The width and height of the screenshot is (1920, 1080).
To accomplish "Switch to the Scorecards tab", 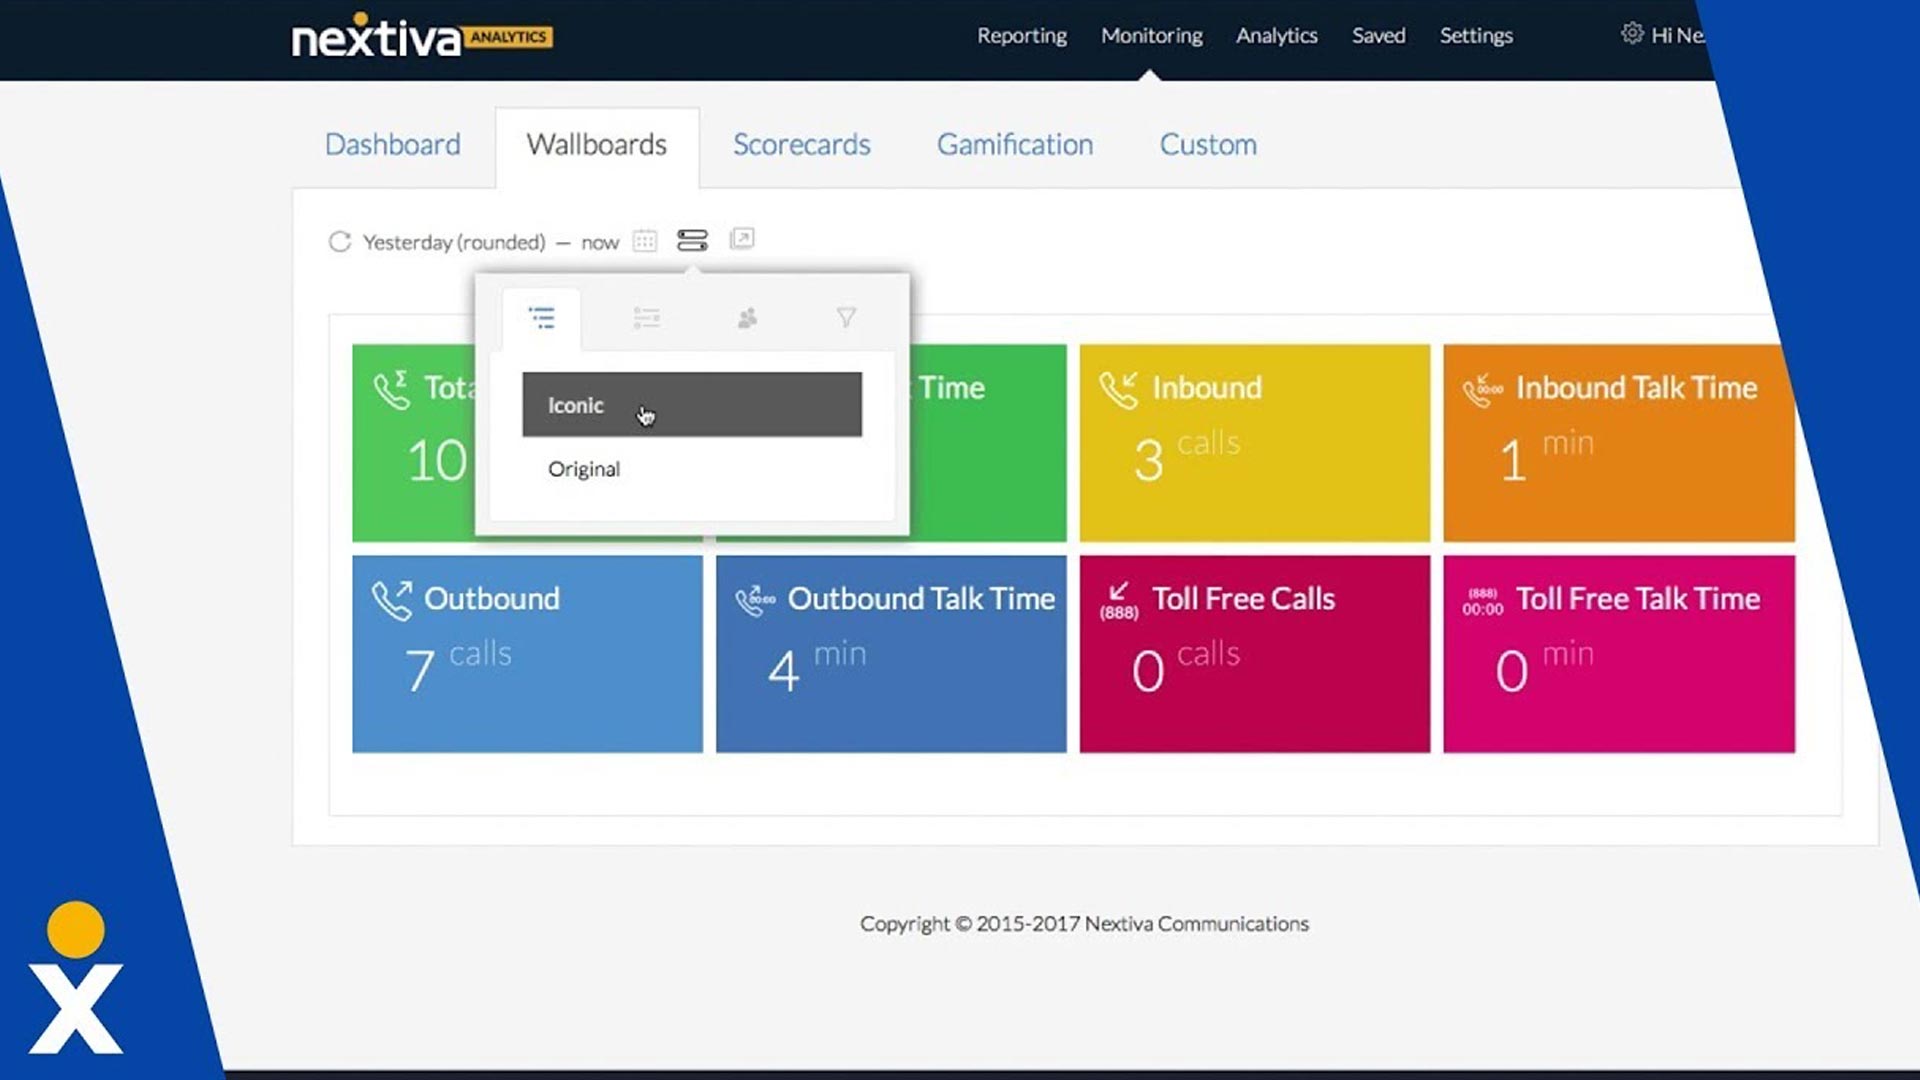I will click(x=802, y=145).
